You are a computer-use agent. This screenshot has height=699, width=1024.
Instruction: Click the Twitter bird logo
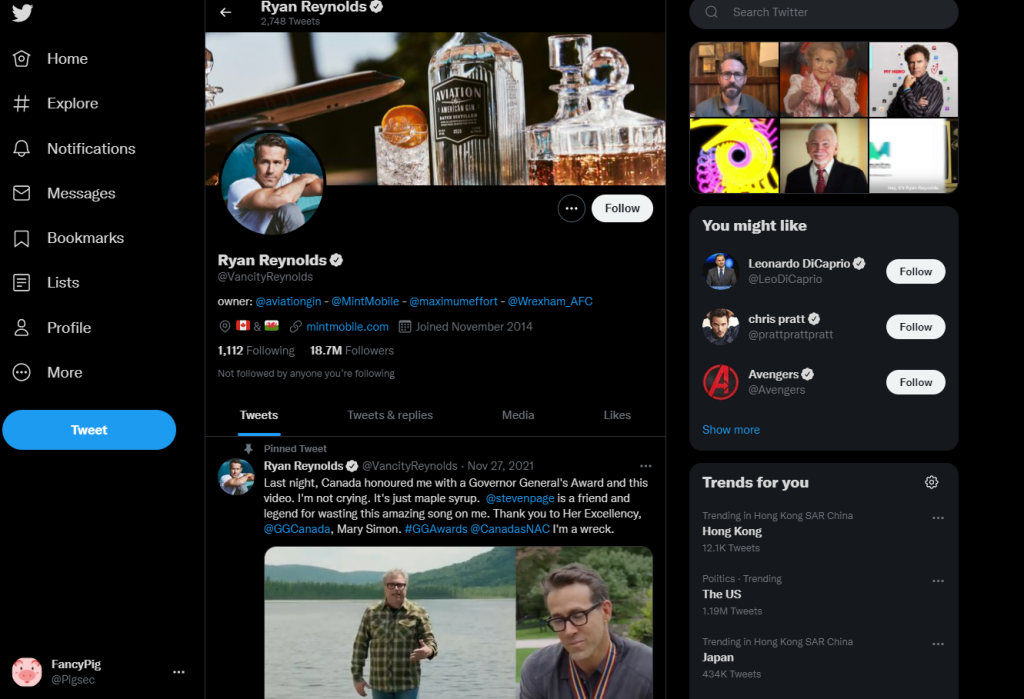(x=22, y=12)
